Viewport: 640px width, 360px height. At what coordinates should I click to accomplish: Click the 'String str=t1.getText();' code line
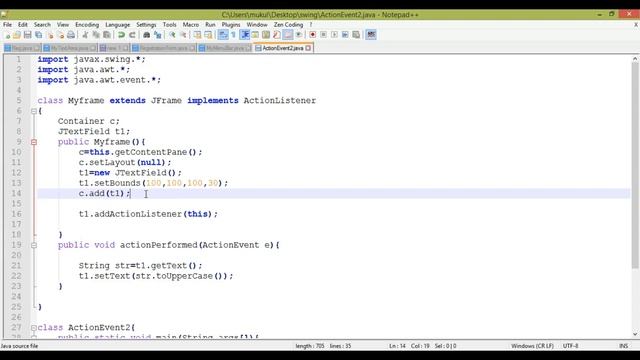click(x=140, y=266)
